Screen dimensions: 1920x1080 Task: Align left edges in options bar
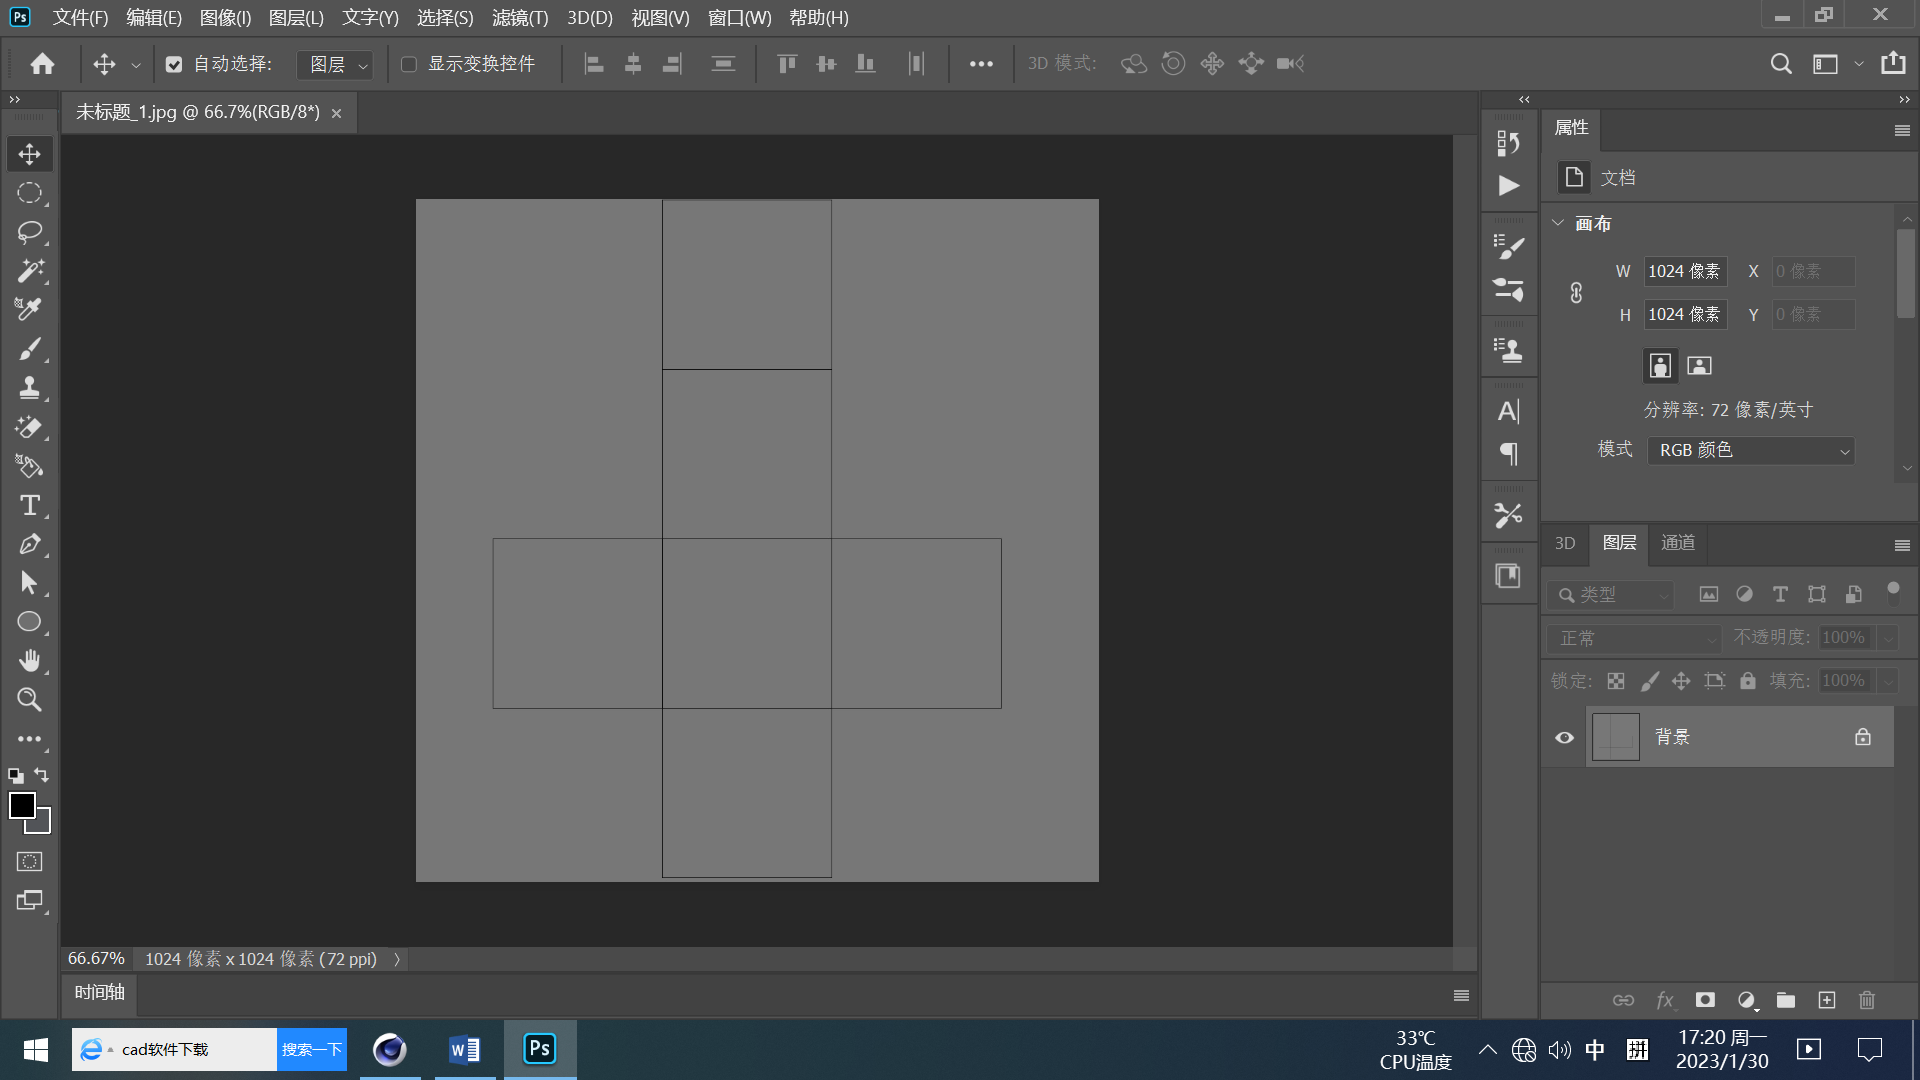(x=594, y=64)
